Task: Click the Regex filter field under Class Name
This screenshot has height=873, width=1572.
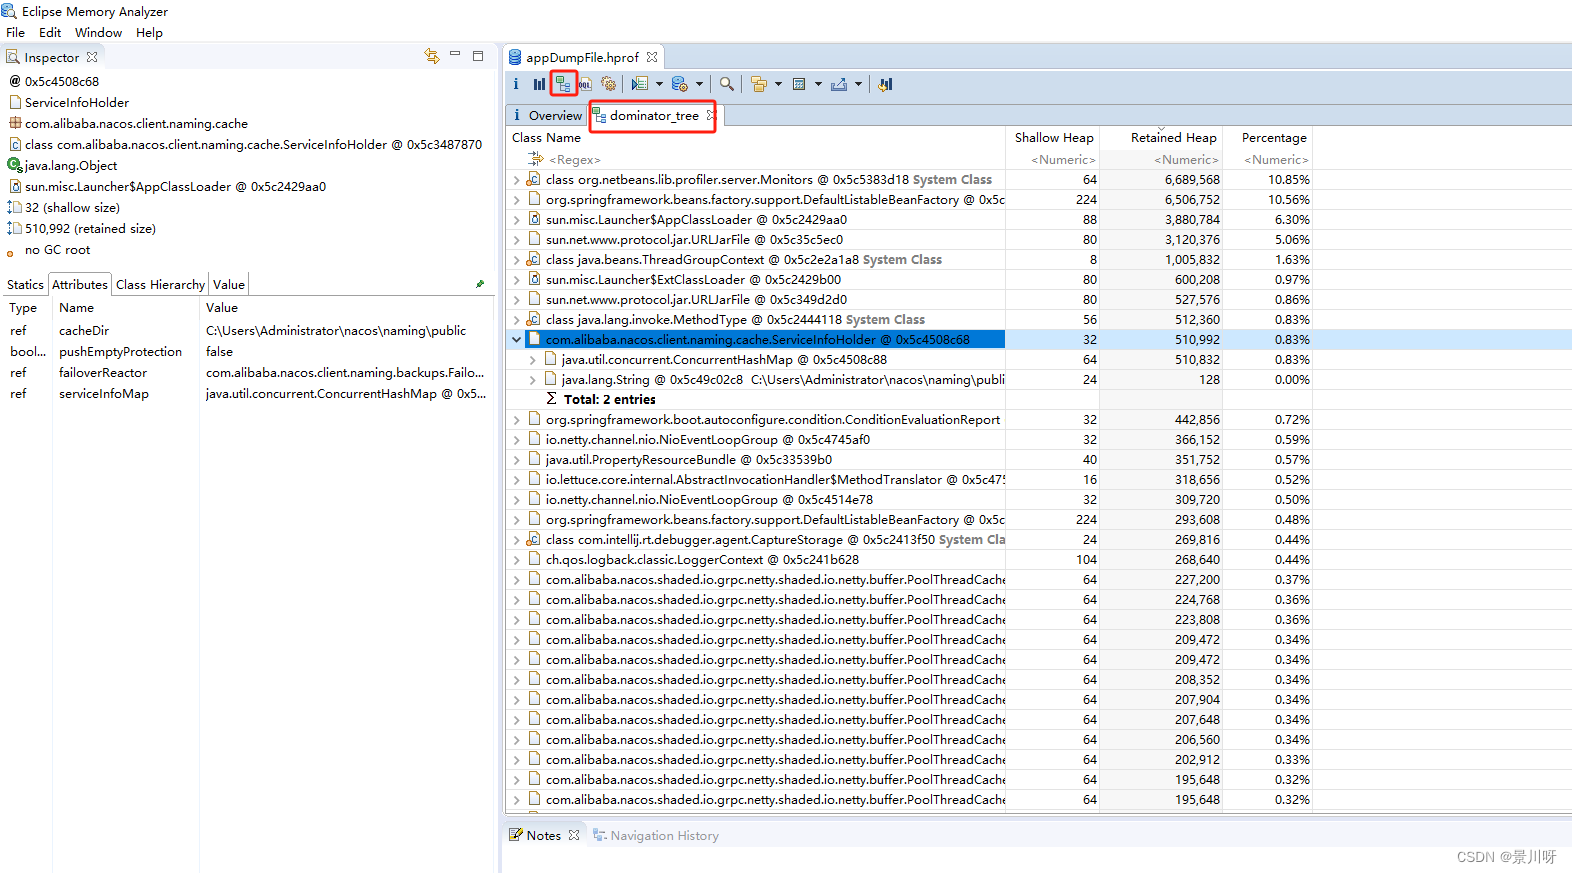Action: (756, 160)
